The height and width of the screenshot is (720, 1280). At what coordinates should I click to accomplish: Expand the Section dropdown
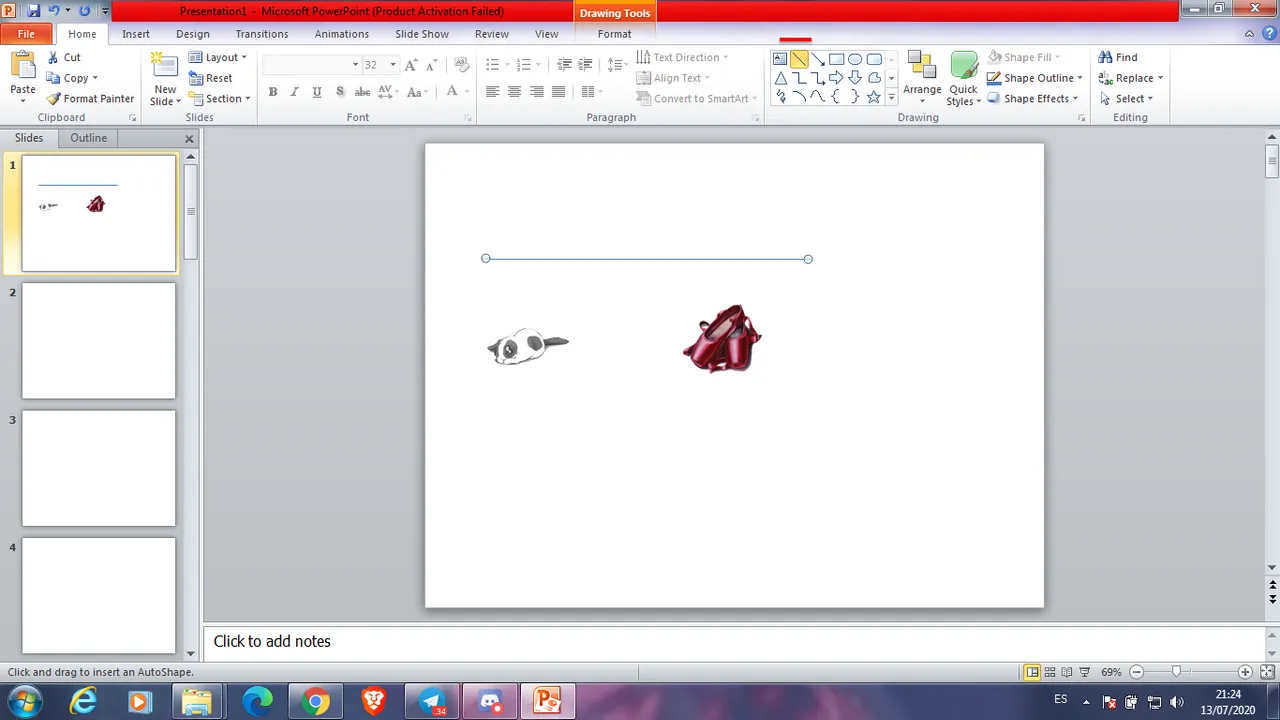tap(220, 98)
